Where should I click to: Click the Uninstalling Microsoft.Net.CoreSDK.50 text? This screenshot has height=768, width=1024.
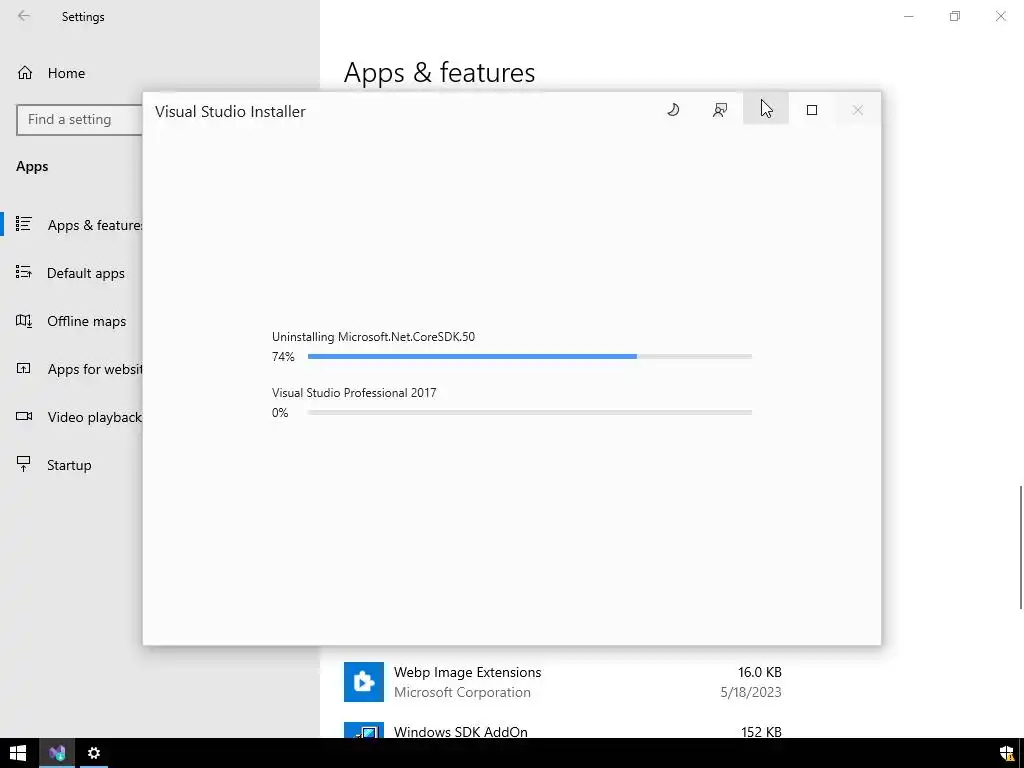(374, 337)
